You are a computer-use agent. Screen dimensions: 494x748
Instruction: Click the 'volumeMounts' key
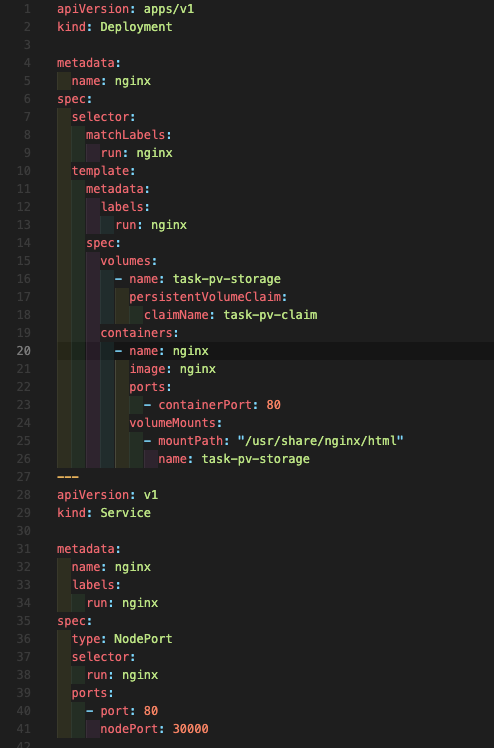pos(173,423)
